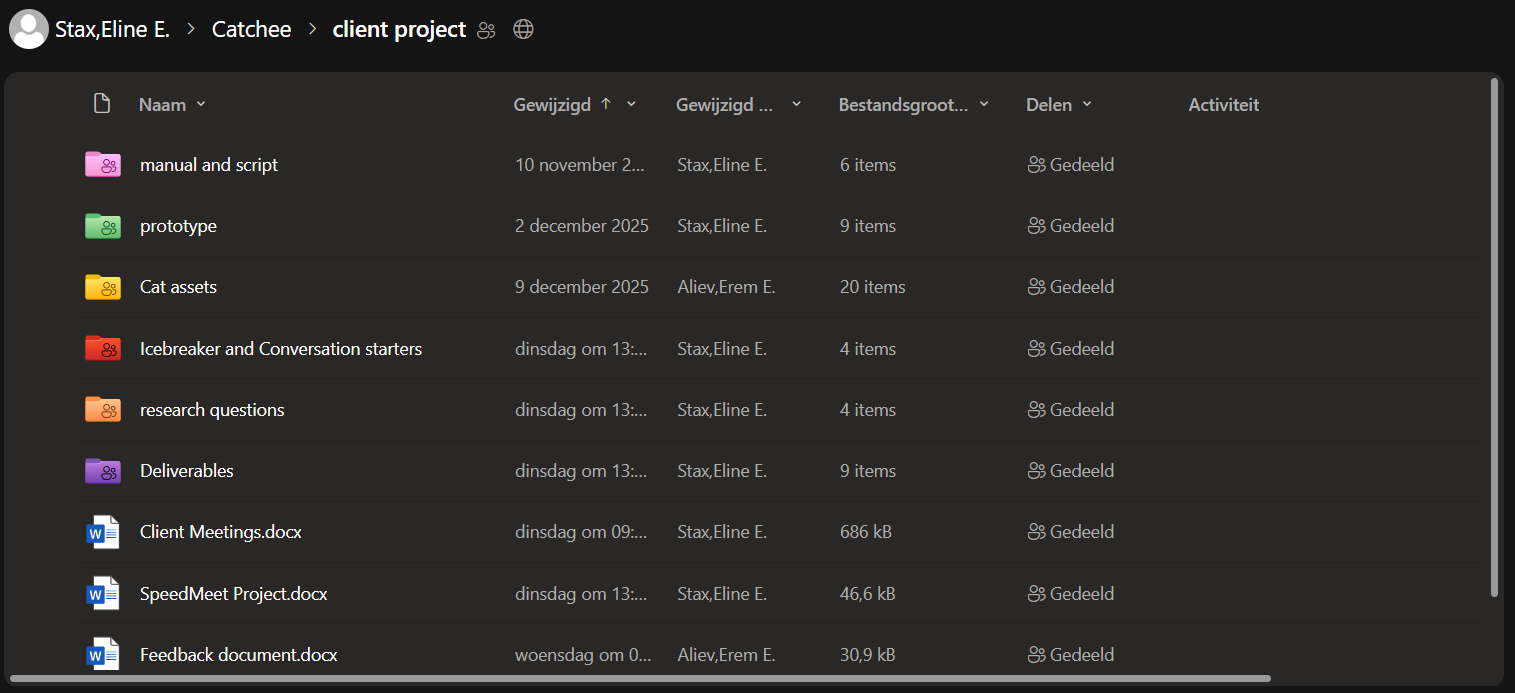Click the Gedeeld people icon on SpeedMeet Project row
Viewport: 1515px width, 693px height.
(x=1036, y=593)
